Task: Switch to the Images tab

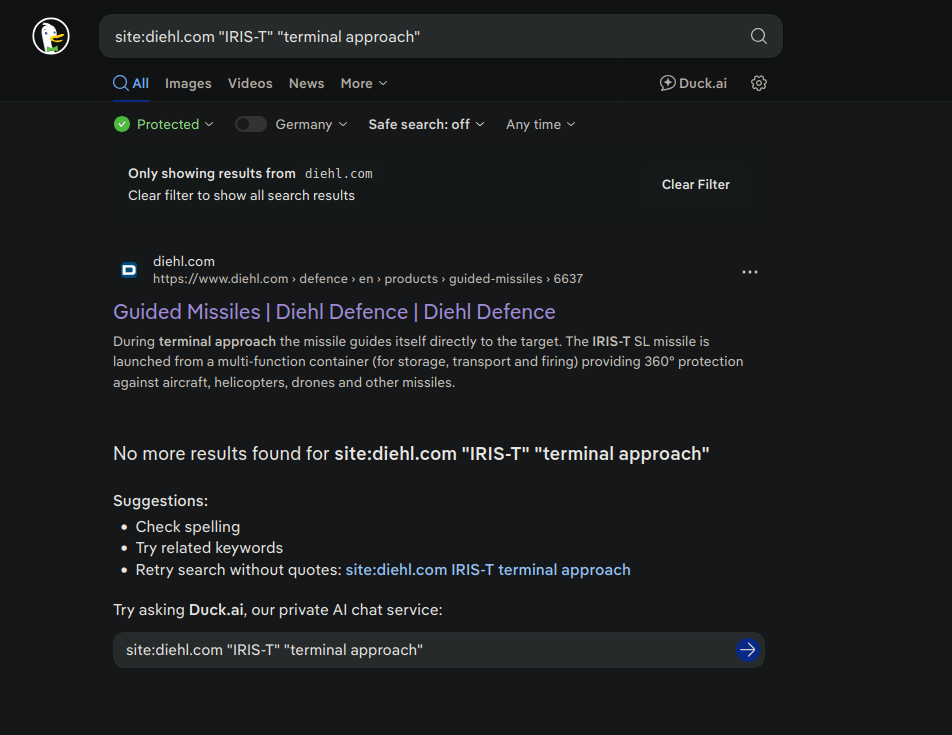Action: (x=188, y=84)
